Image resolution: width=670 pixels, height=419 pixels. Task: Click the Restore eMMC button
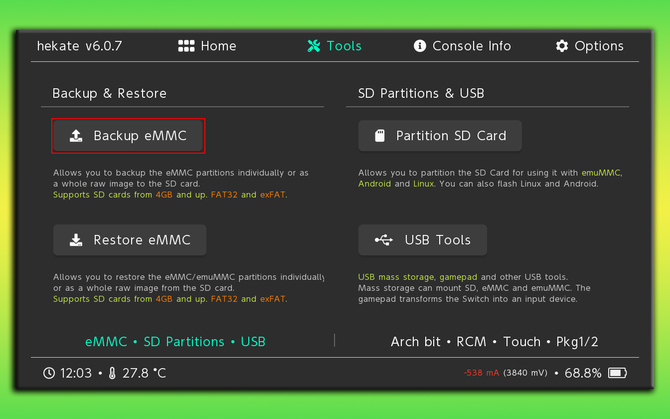click(129, 240)
